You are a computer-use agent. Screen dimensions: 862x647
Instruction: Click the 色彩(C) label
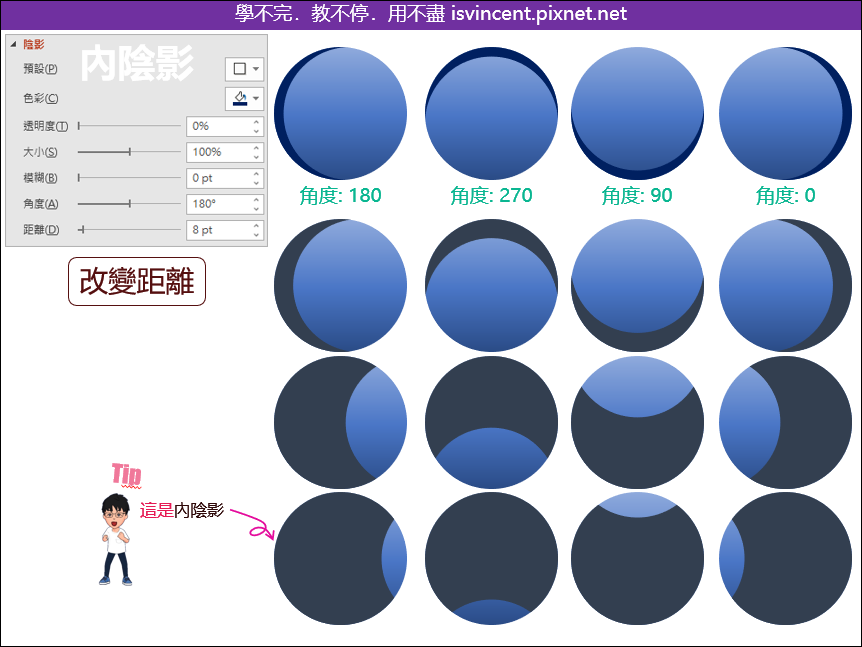tap(41, 98)
